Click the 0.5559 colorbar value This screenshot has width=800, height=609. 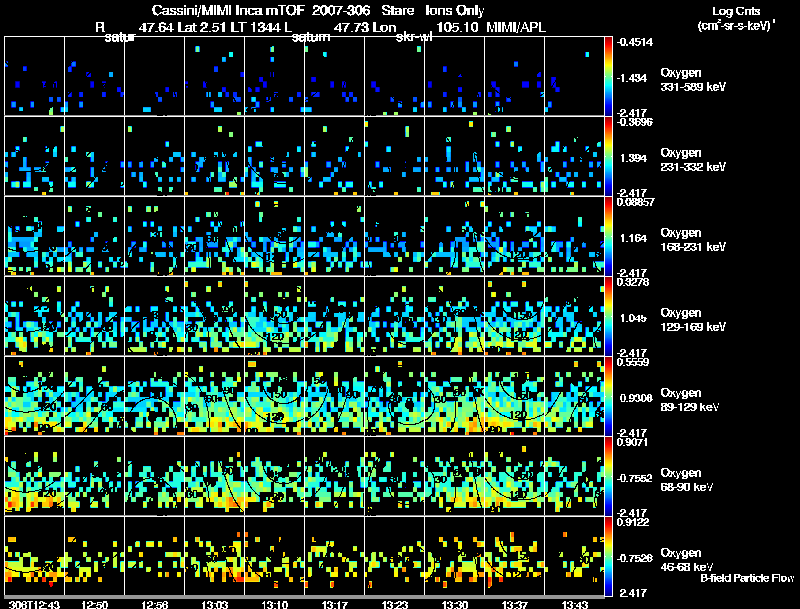633,362
